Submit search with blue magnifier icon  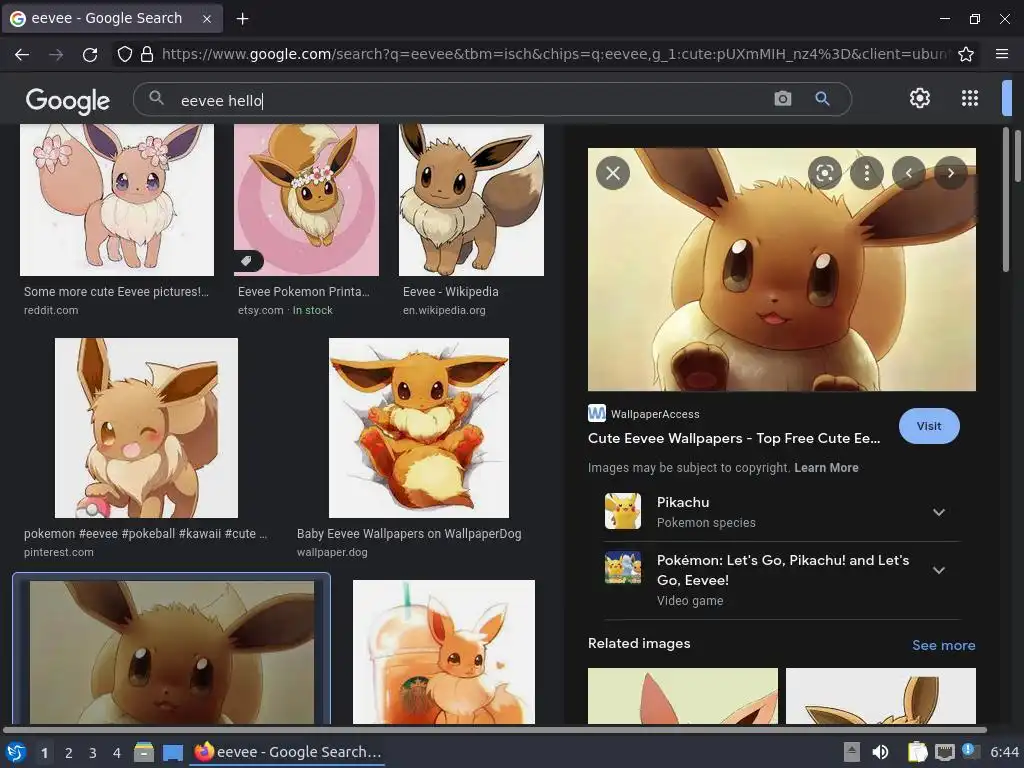coord(822,99)
